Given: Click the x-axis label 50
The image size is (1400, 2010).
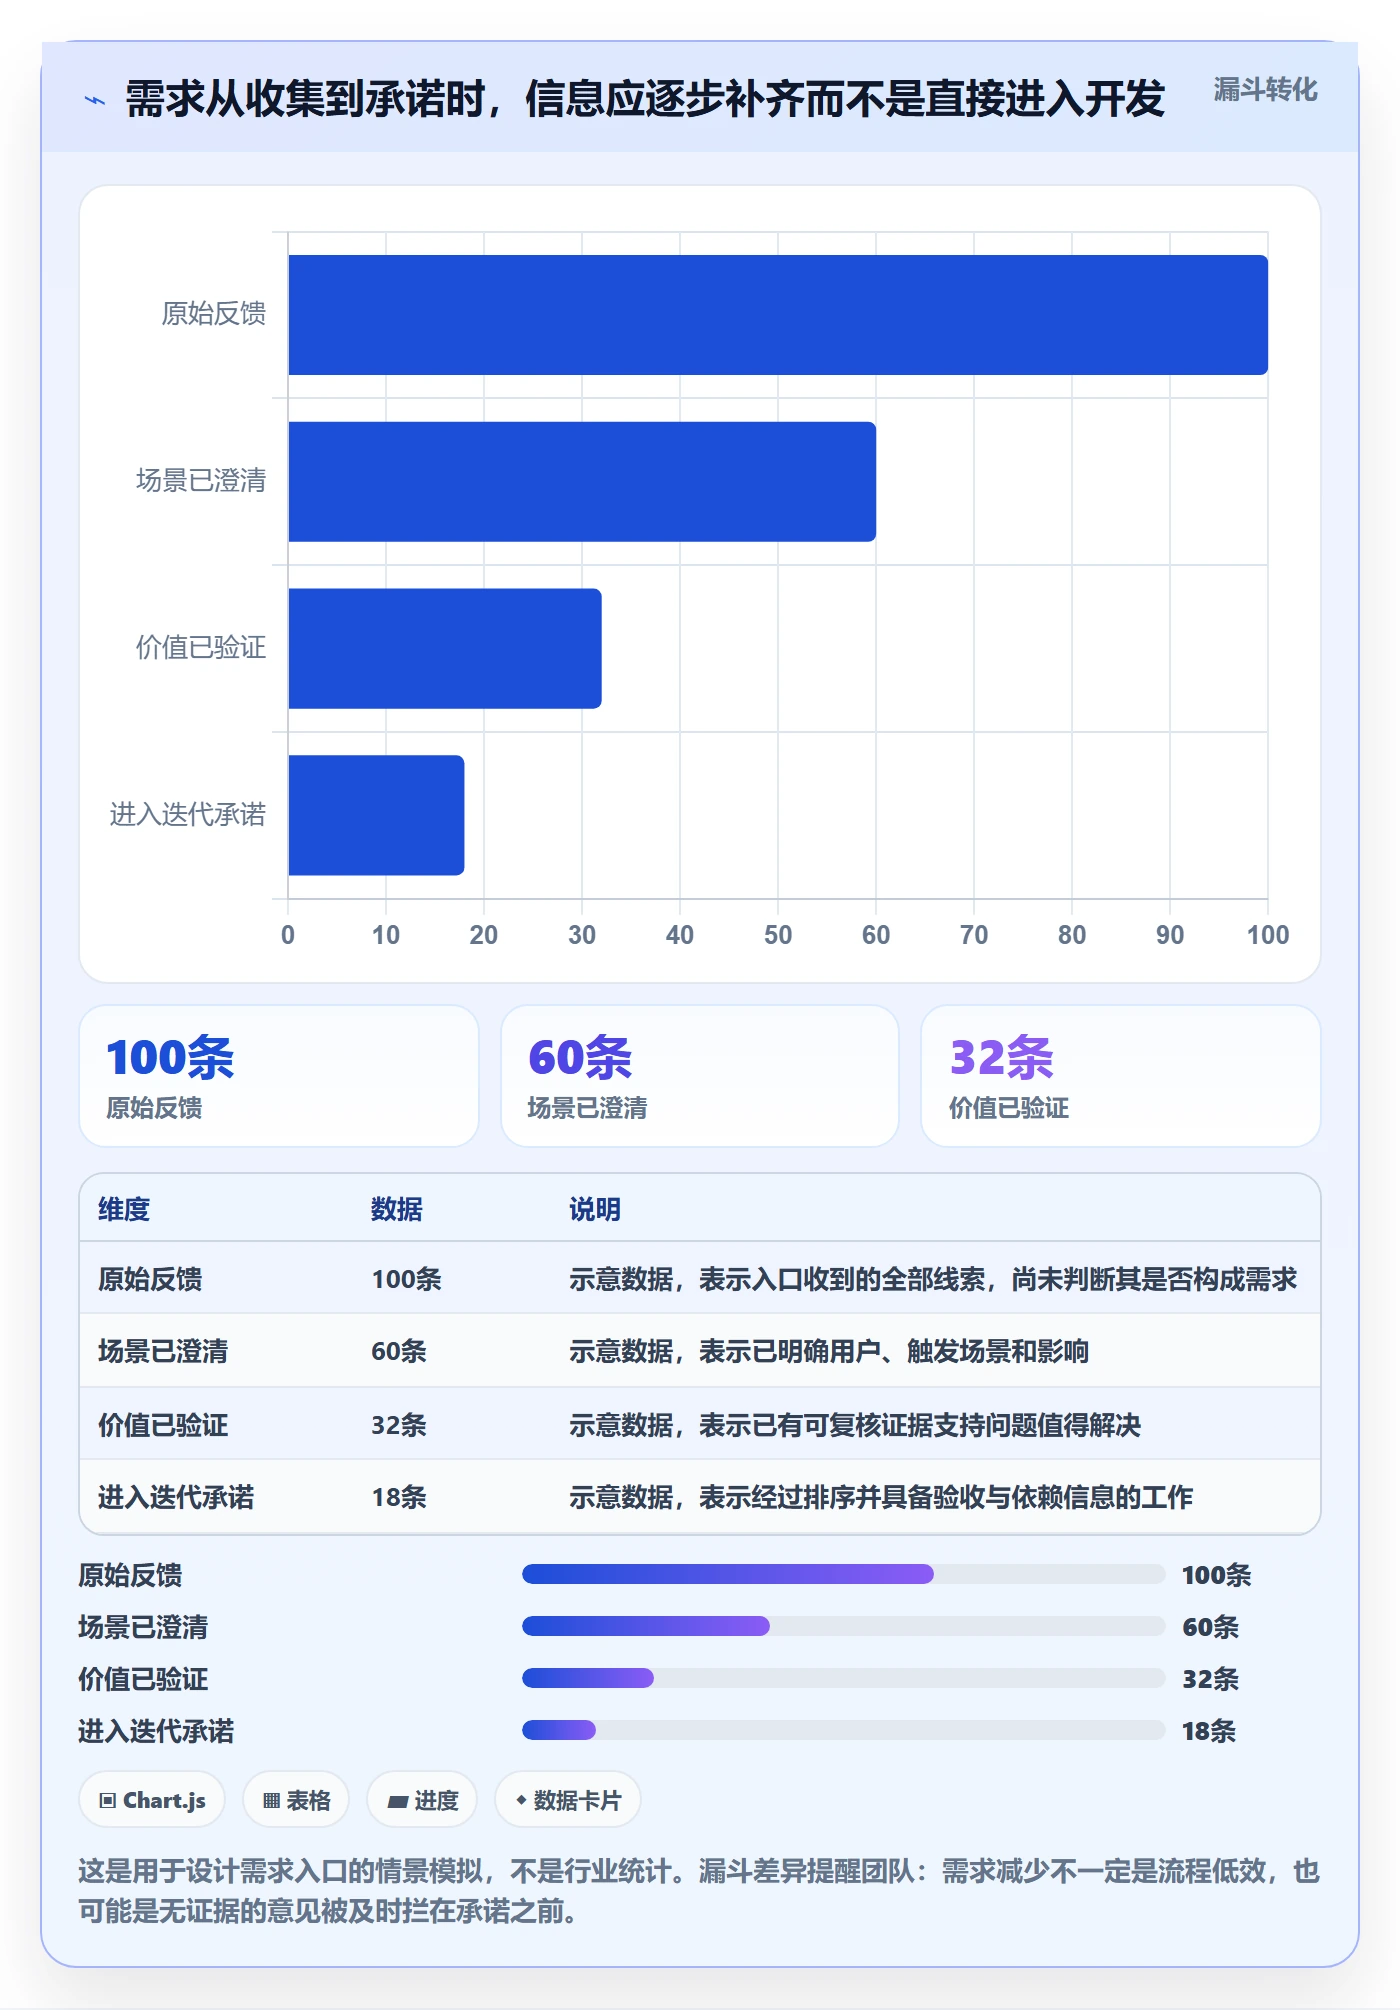Looking at the screenshot, I should [778, 935].
